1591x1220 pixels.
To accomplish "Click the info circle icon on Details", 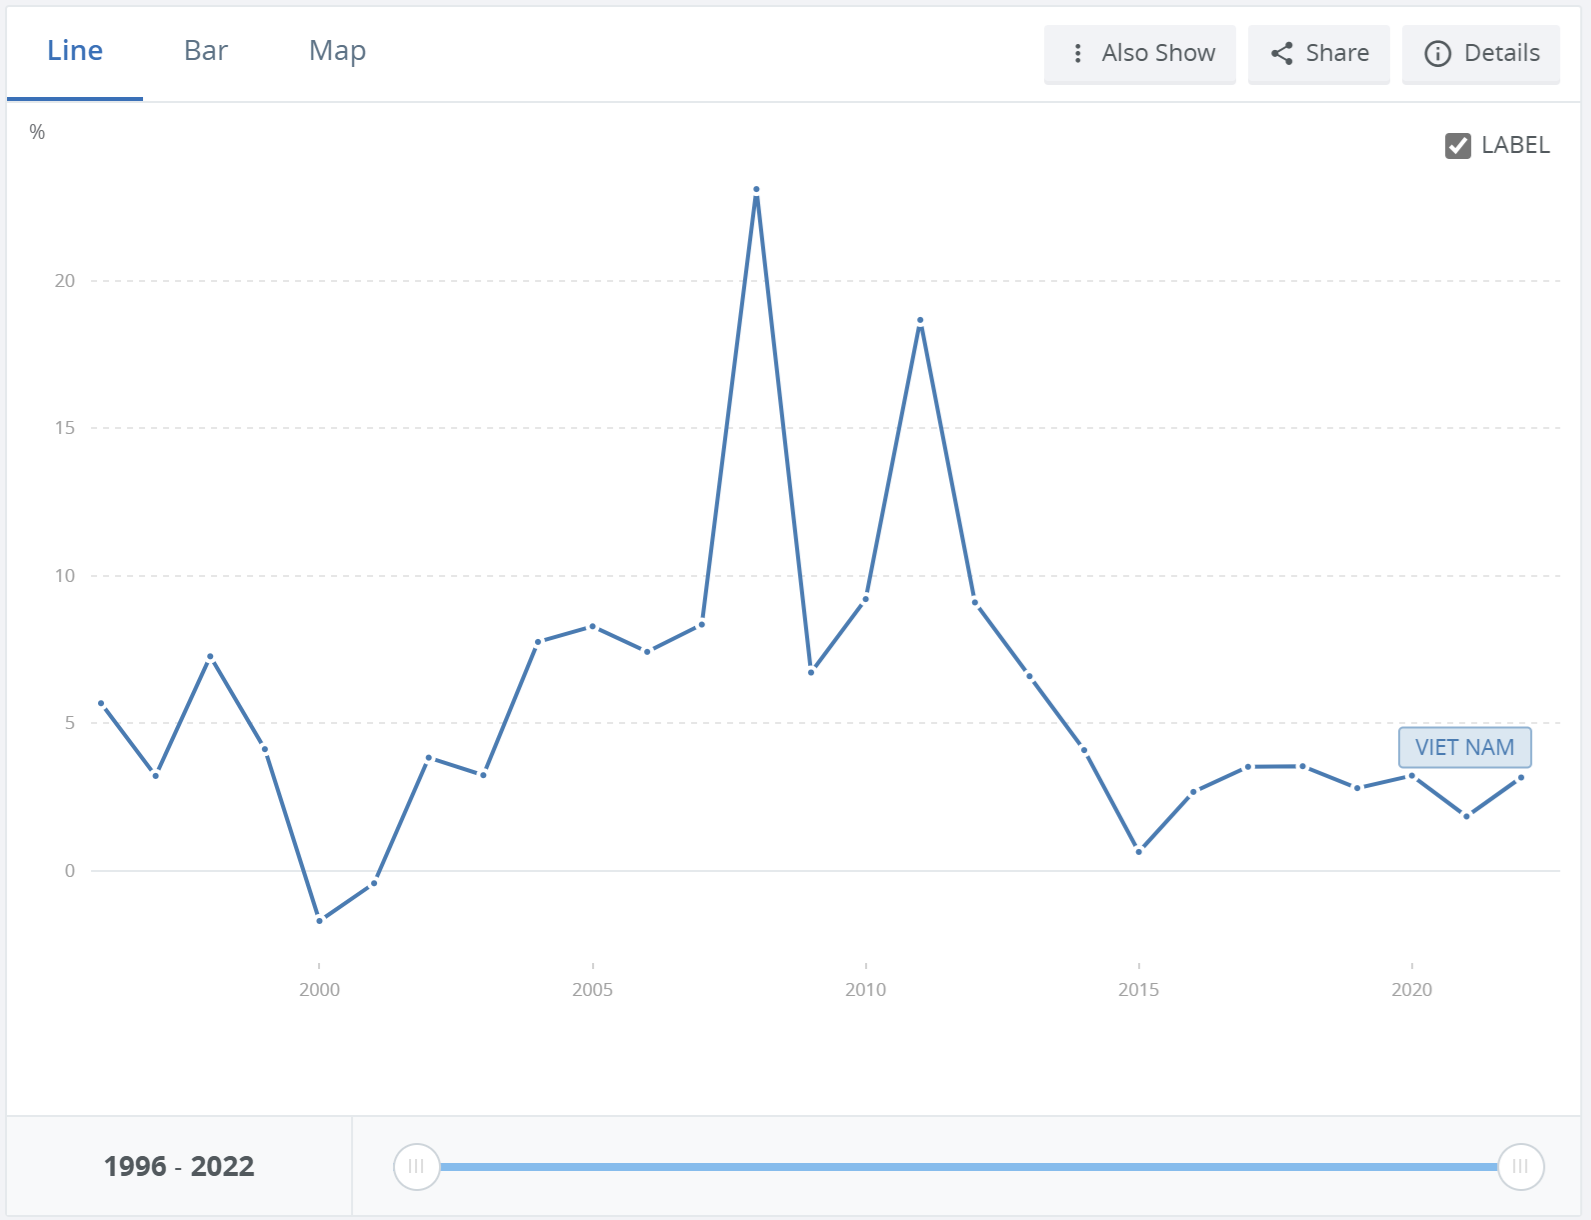I will [1437, 54].
